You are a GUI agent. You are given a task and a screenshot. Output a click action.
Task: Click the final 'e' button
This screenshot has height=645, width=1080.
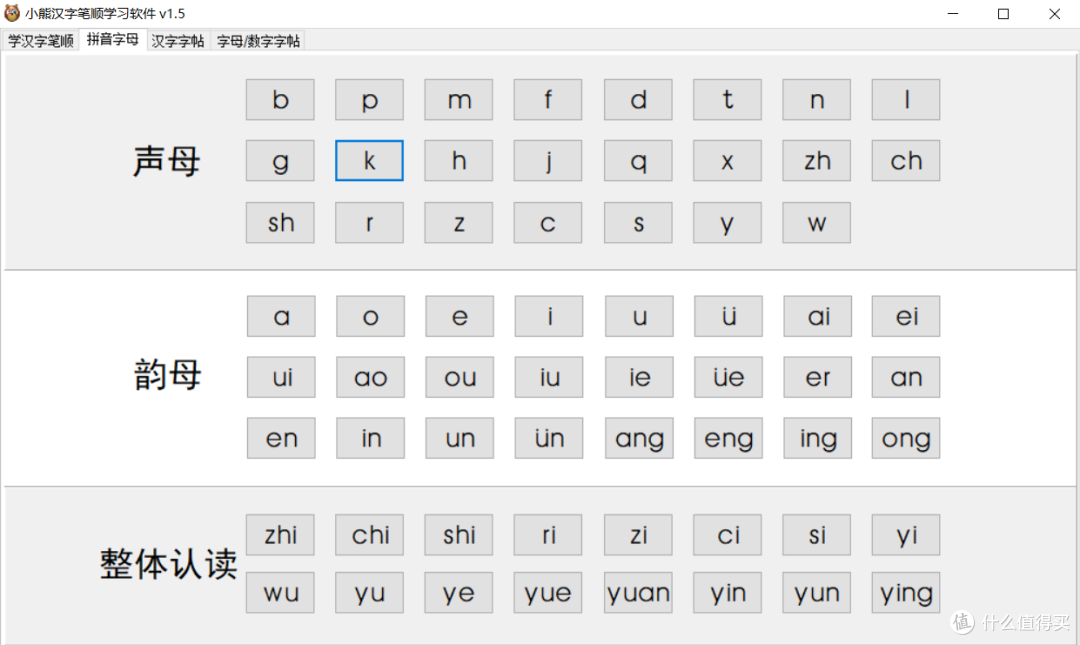point(459,316)
